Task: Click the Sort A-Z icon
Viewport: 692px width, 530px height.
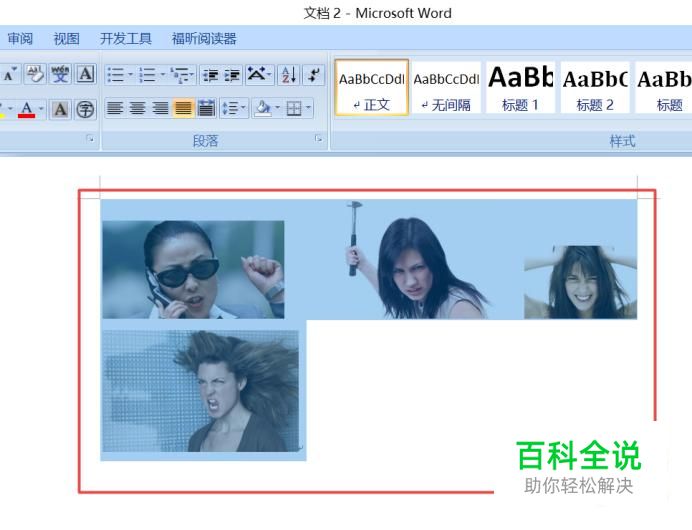Action: click(x=289, y=75)
